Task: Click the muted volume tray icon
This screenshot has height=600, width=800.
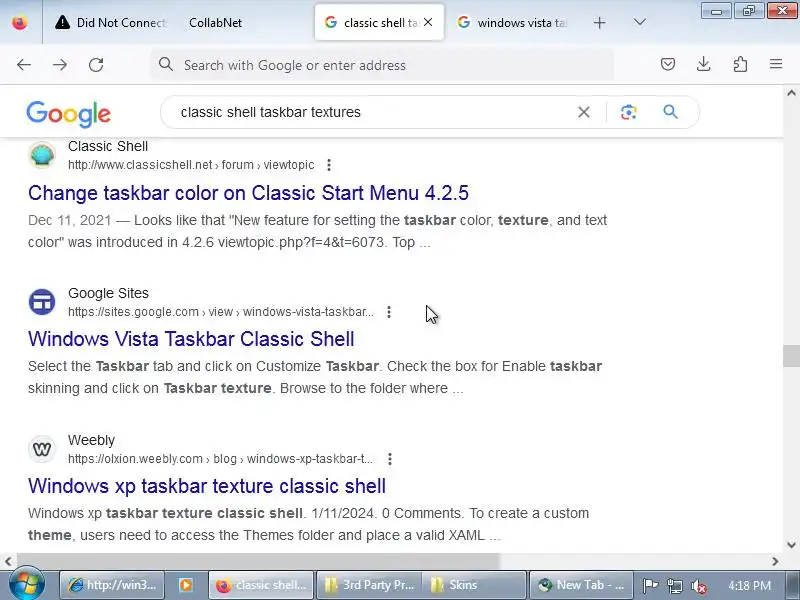Action: point(698,585)
